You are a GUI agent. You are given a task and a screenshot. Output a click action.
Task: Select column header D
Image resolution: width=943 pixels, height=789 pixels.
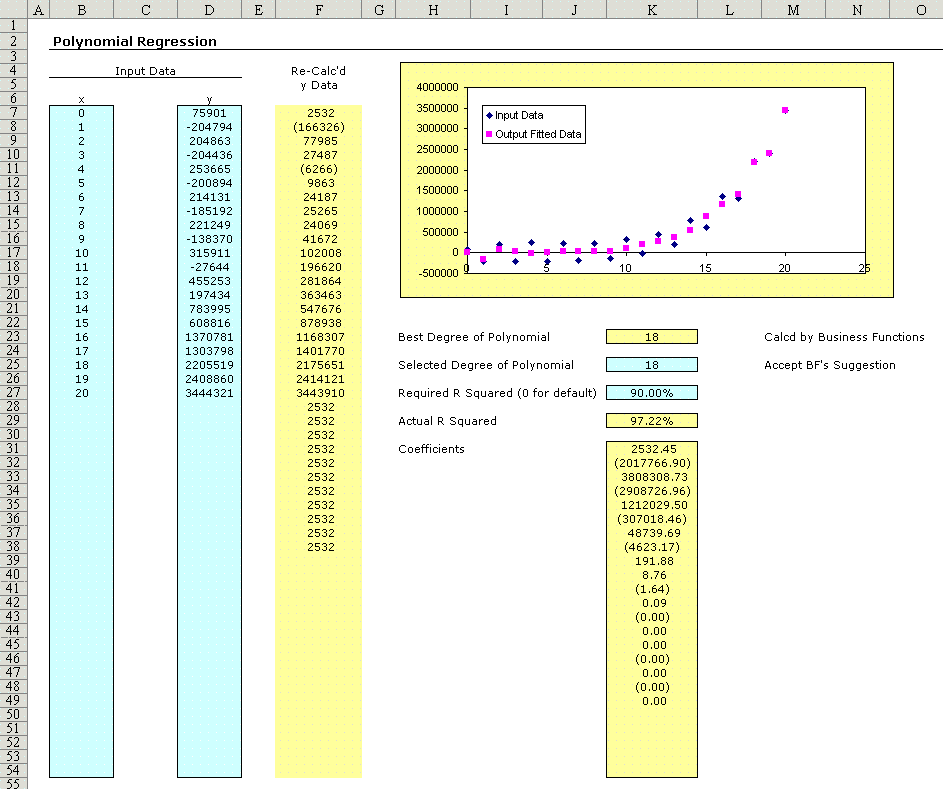coord(209,10)
